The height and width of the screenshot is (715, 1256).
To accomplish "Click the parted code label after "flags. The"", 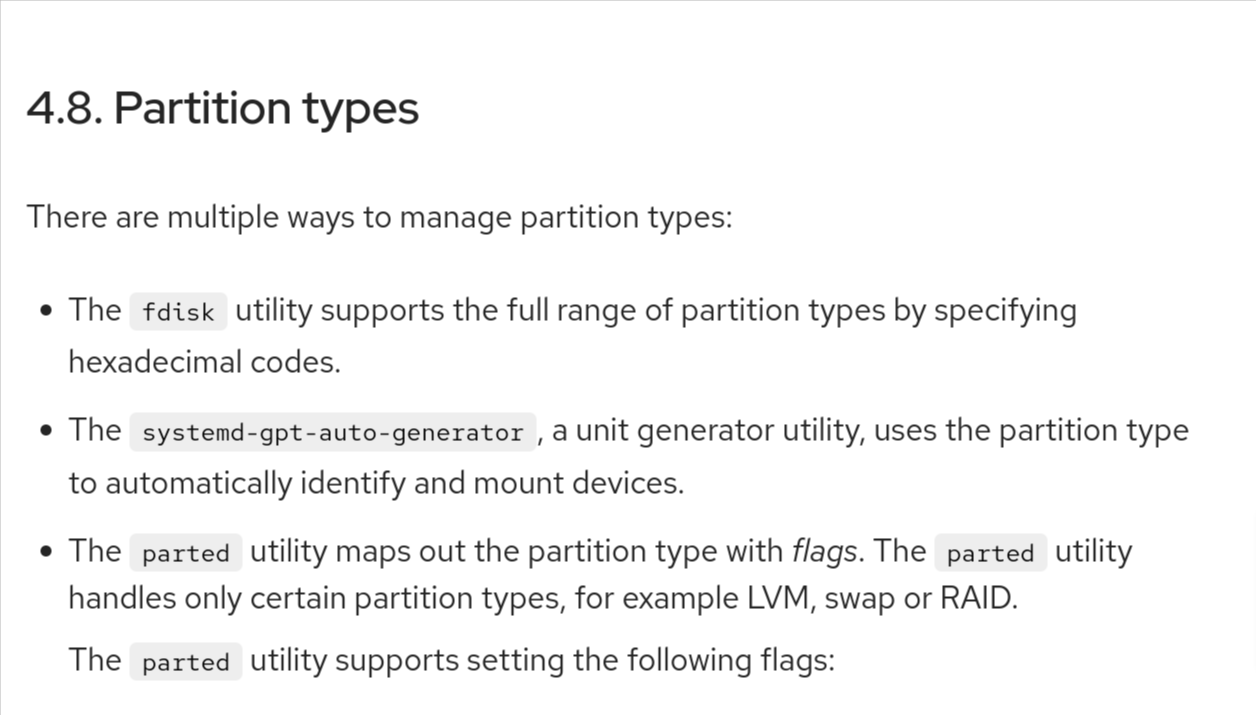I will [990, 553].
